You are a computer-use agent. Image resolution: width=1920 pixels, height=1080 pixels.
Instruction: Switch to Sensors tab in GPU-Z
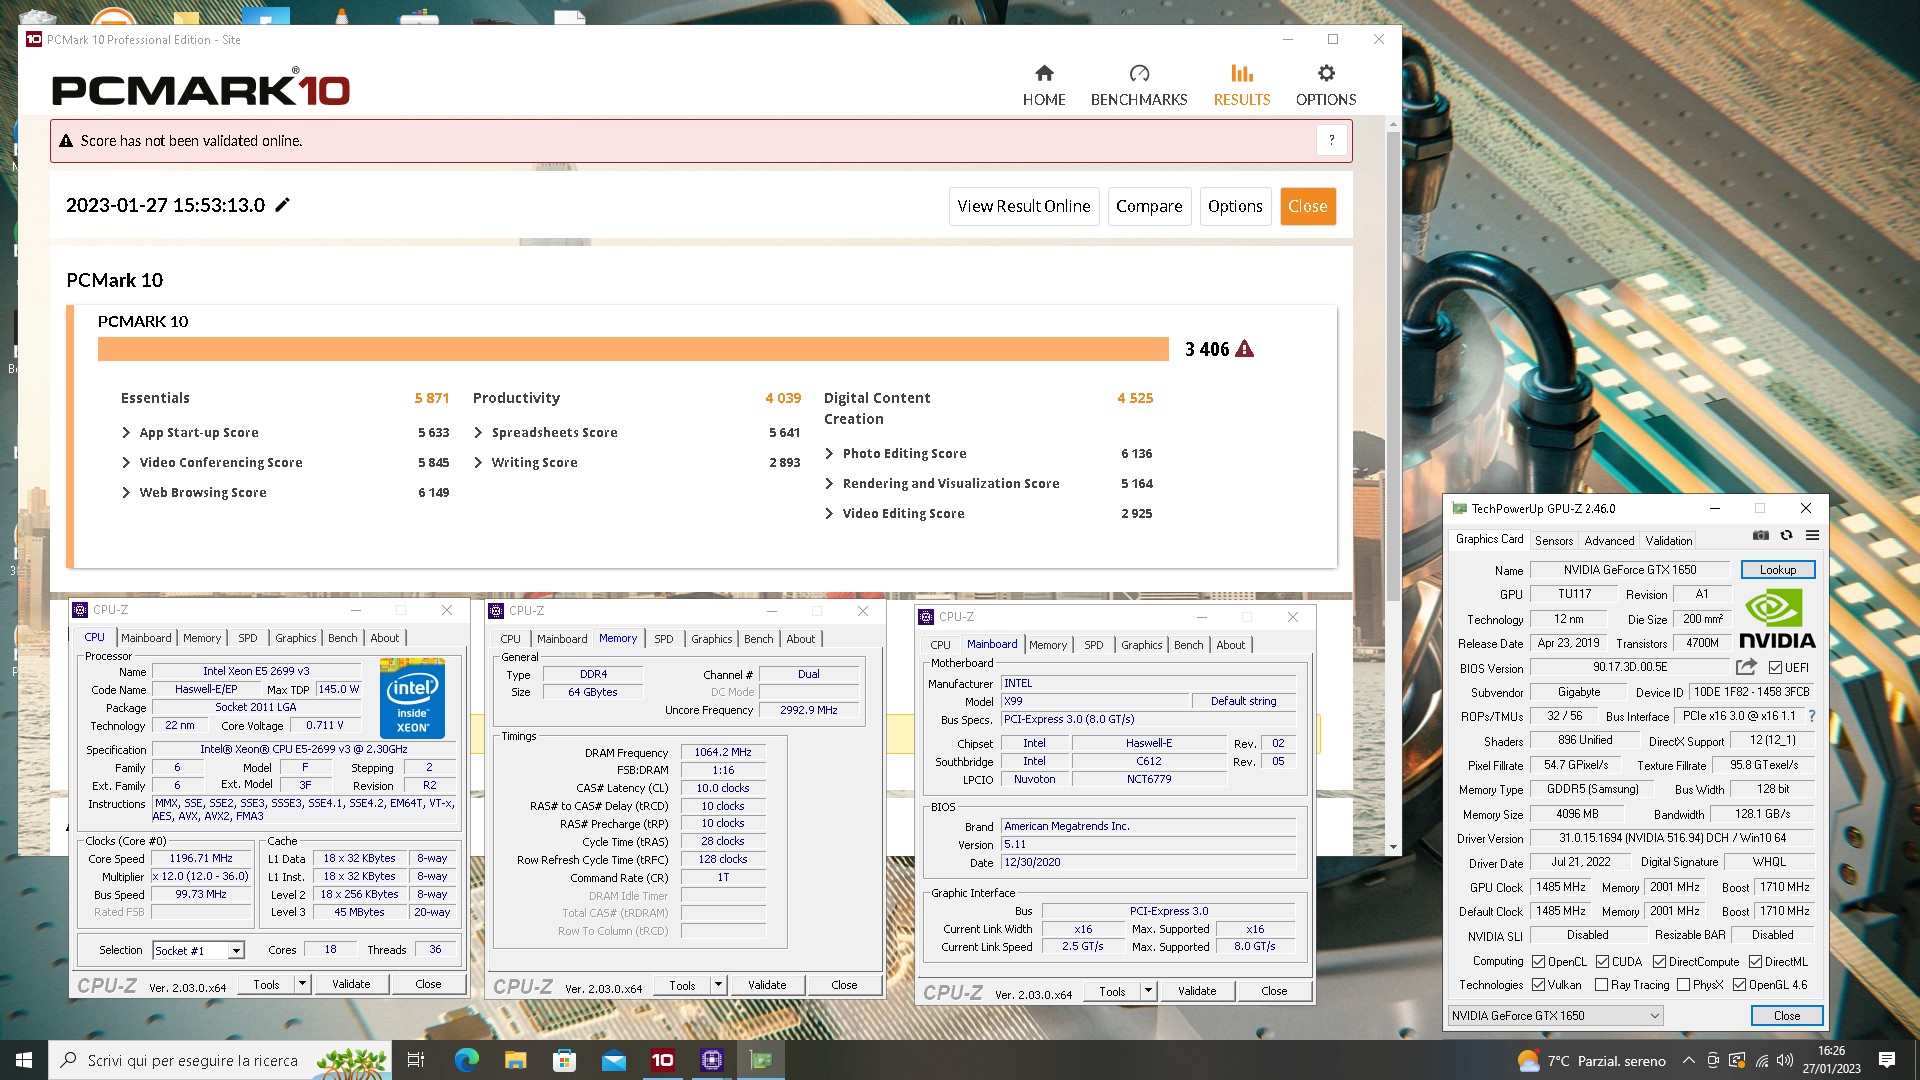point(1554,541)
